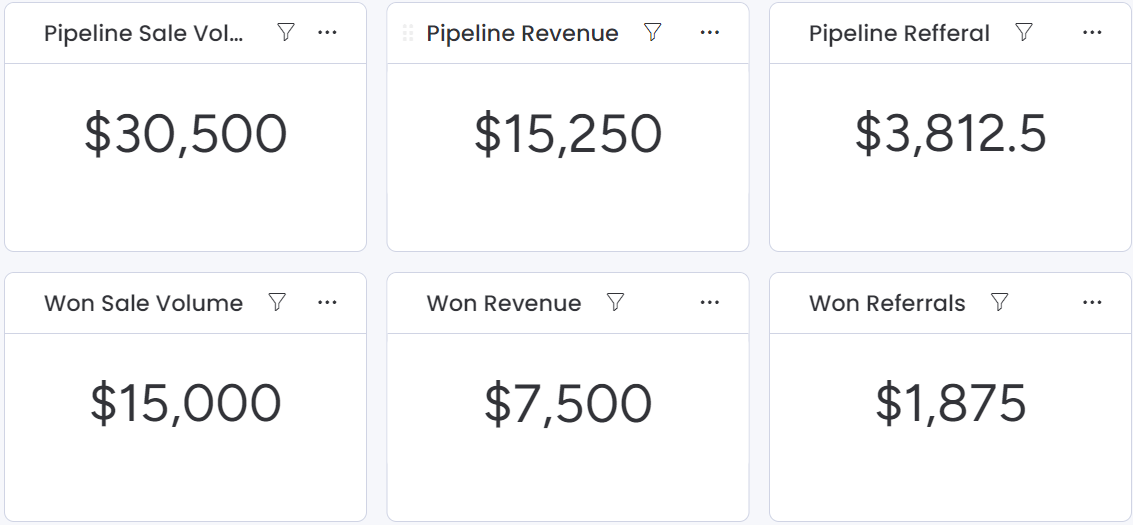Open filter on Pipeline Revenue widget
This screenshot has height=525, width=1133.
click(653, 33)
